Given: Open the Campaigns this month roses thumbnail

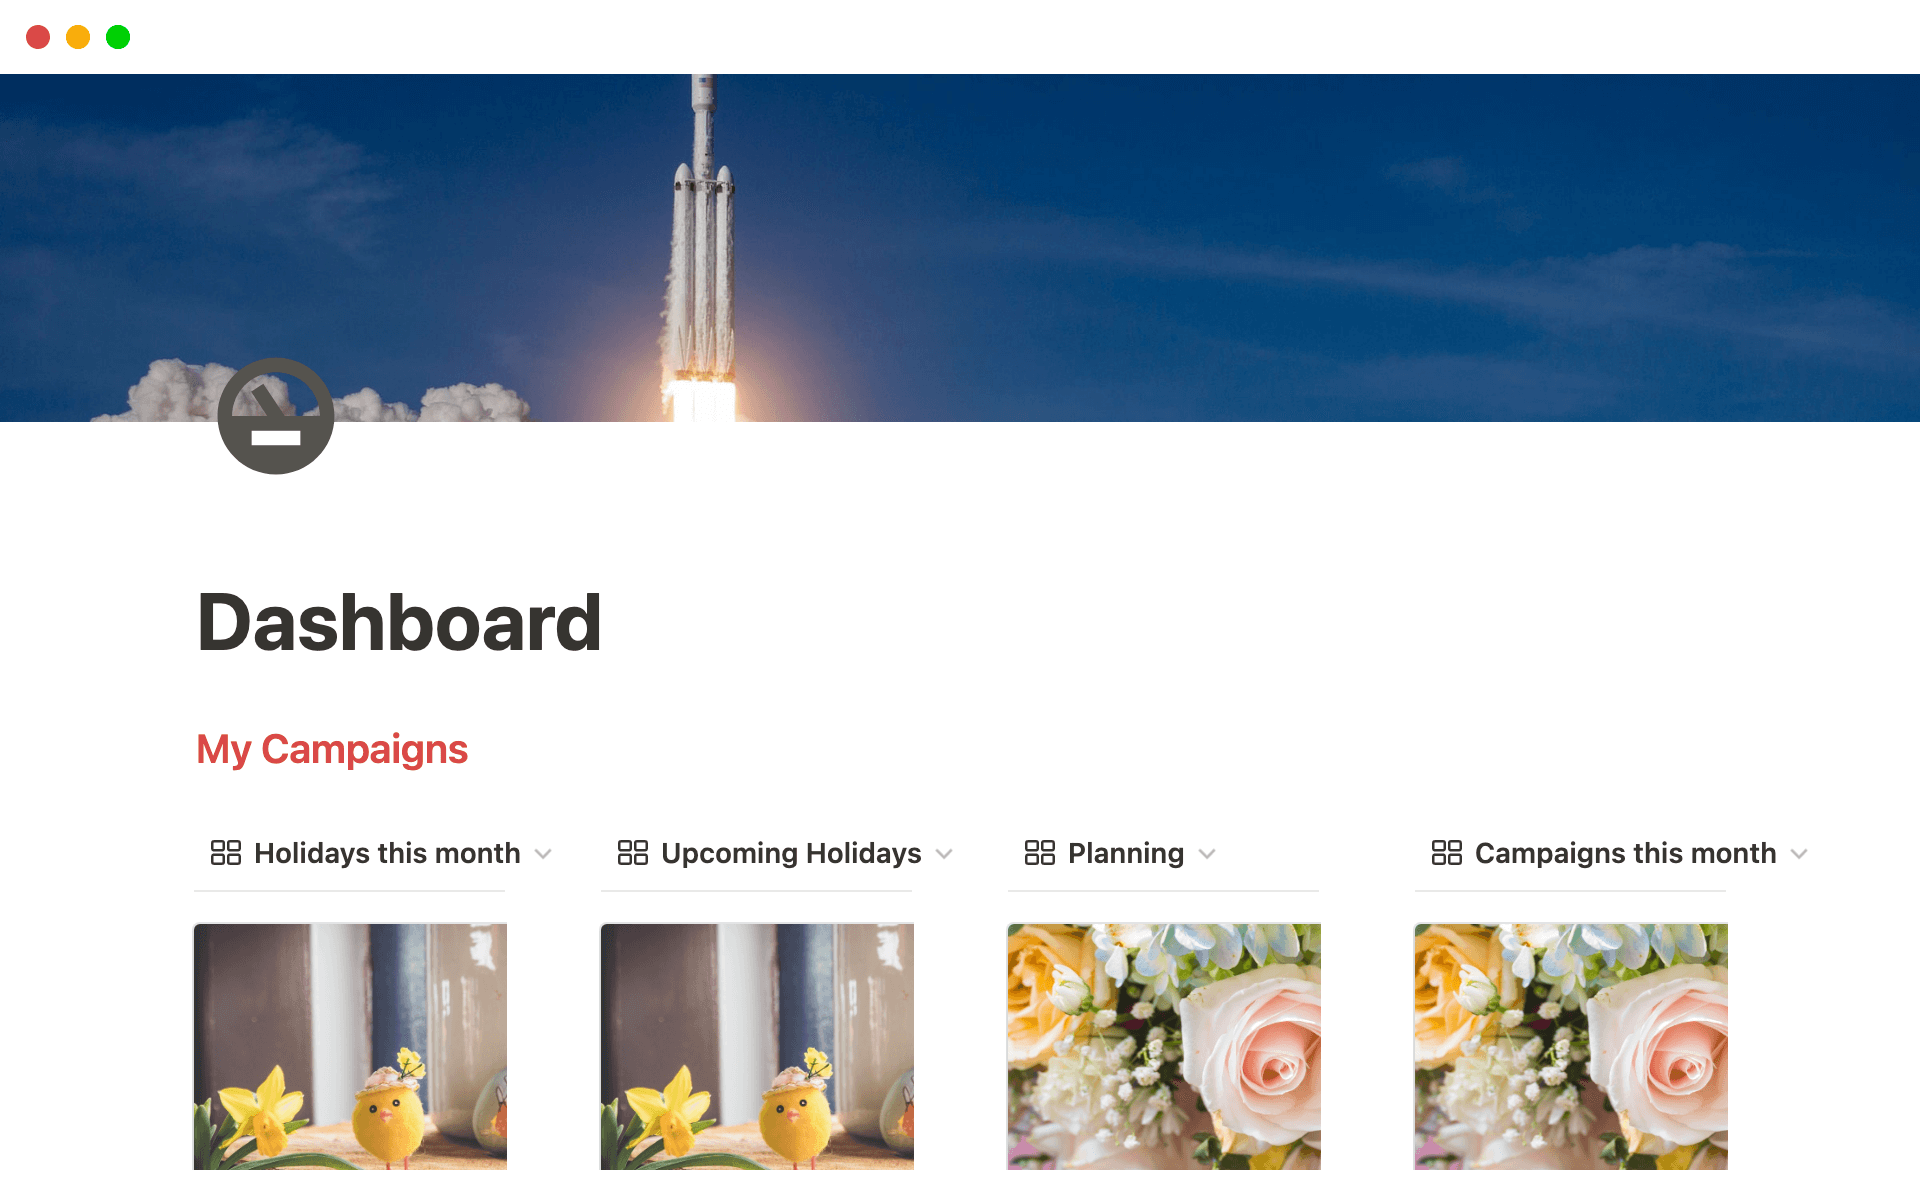Looking at the screenshot, I should click(x=1572, y=1045).
